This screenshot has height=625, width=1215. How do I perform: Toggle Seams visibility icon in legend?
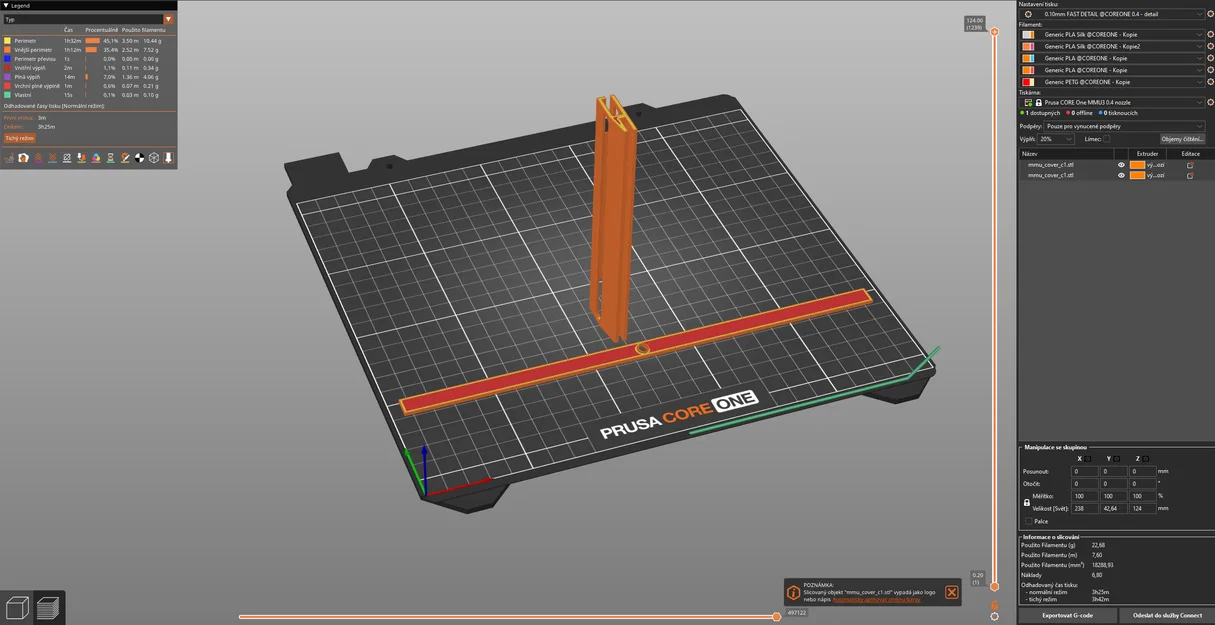pos(67,158)
